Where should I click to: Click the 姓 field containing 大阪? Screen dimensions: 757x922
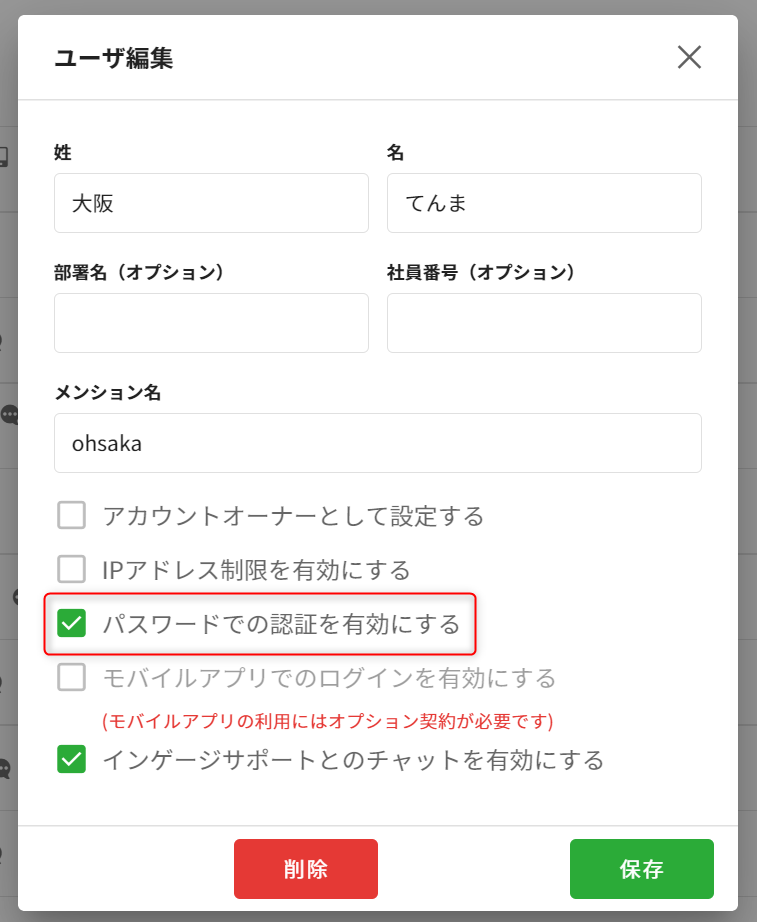[x=211, y=203]
